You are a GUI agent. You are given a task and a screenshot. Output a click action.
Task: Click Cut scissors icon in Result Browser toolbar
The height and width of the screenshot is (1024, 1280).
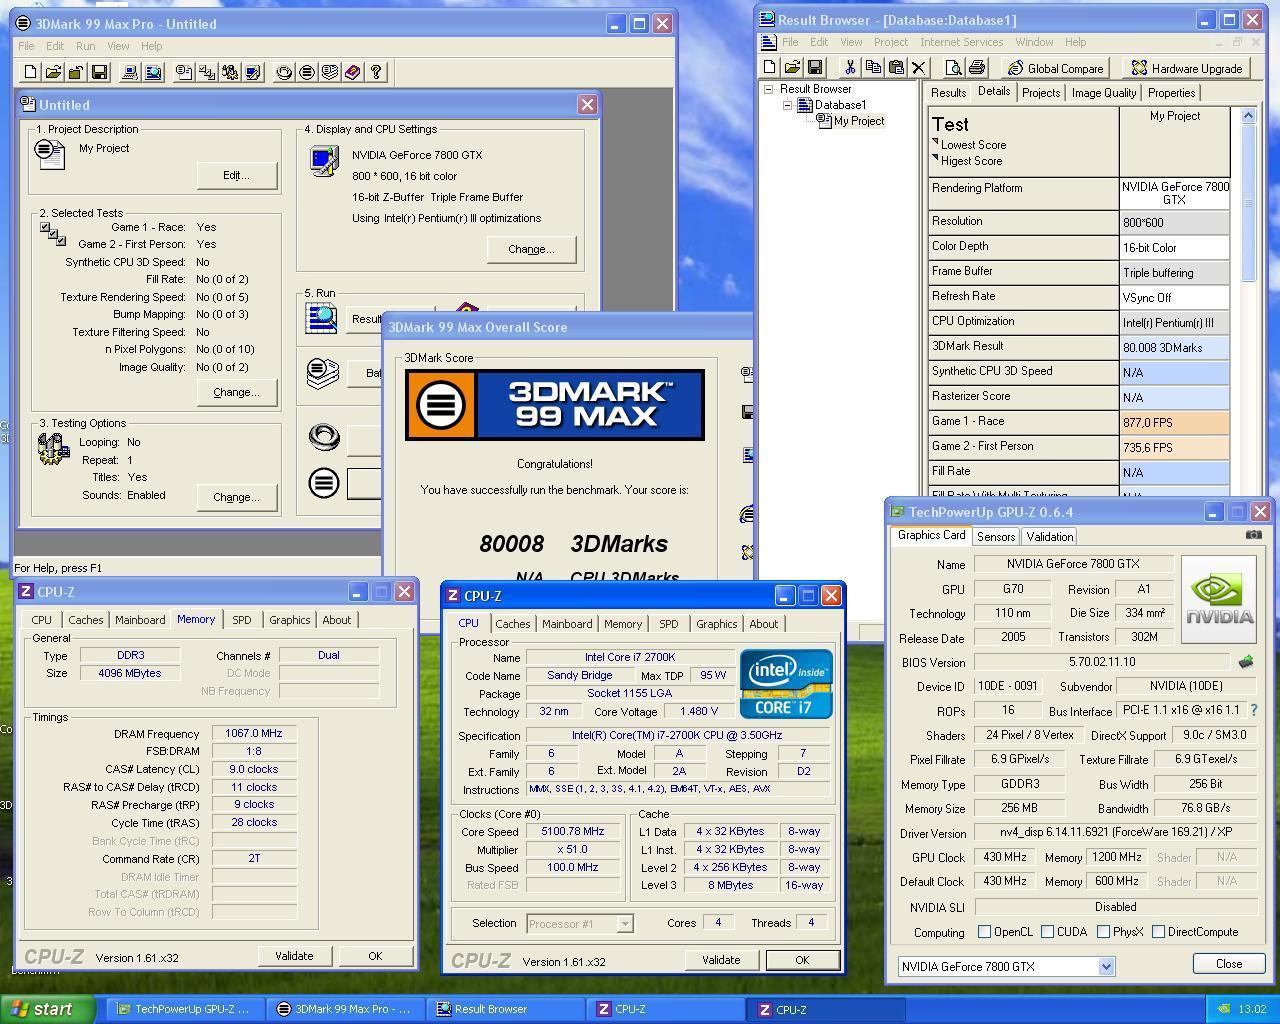pos(850,68)
